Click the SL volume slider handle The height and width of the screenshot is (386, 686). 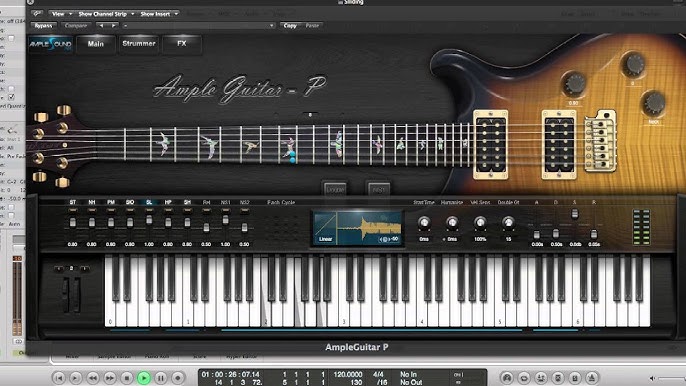pyautogui.click(x=149, y=220)
